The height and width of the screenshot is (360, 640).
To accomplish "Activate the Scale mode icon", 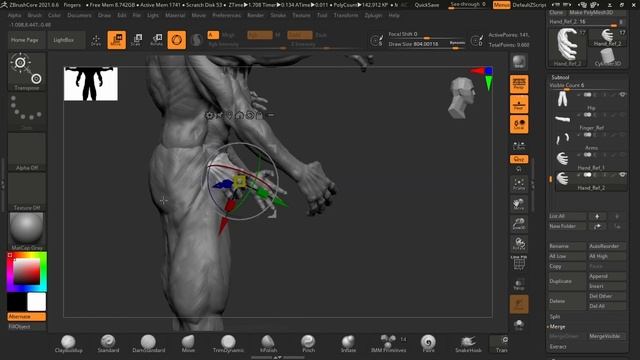I will [137, 40].
